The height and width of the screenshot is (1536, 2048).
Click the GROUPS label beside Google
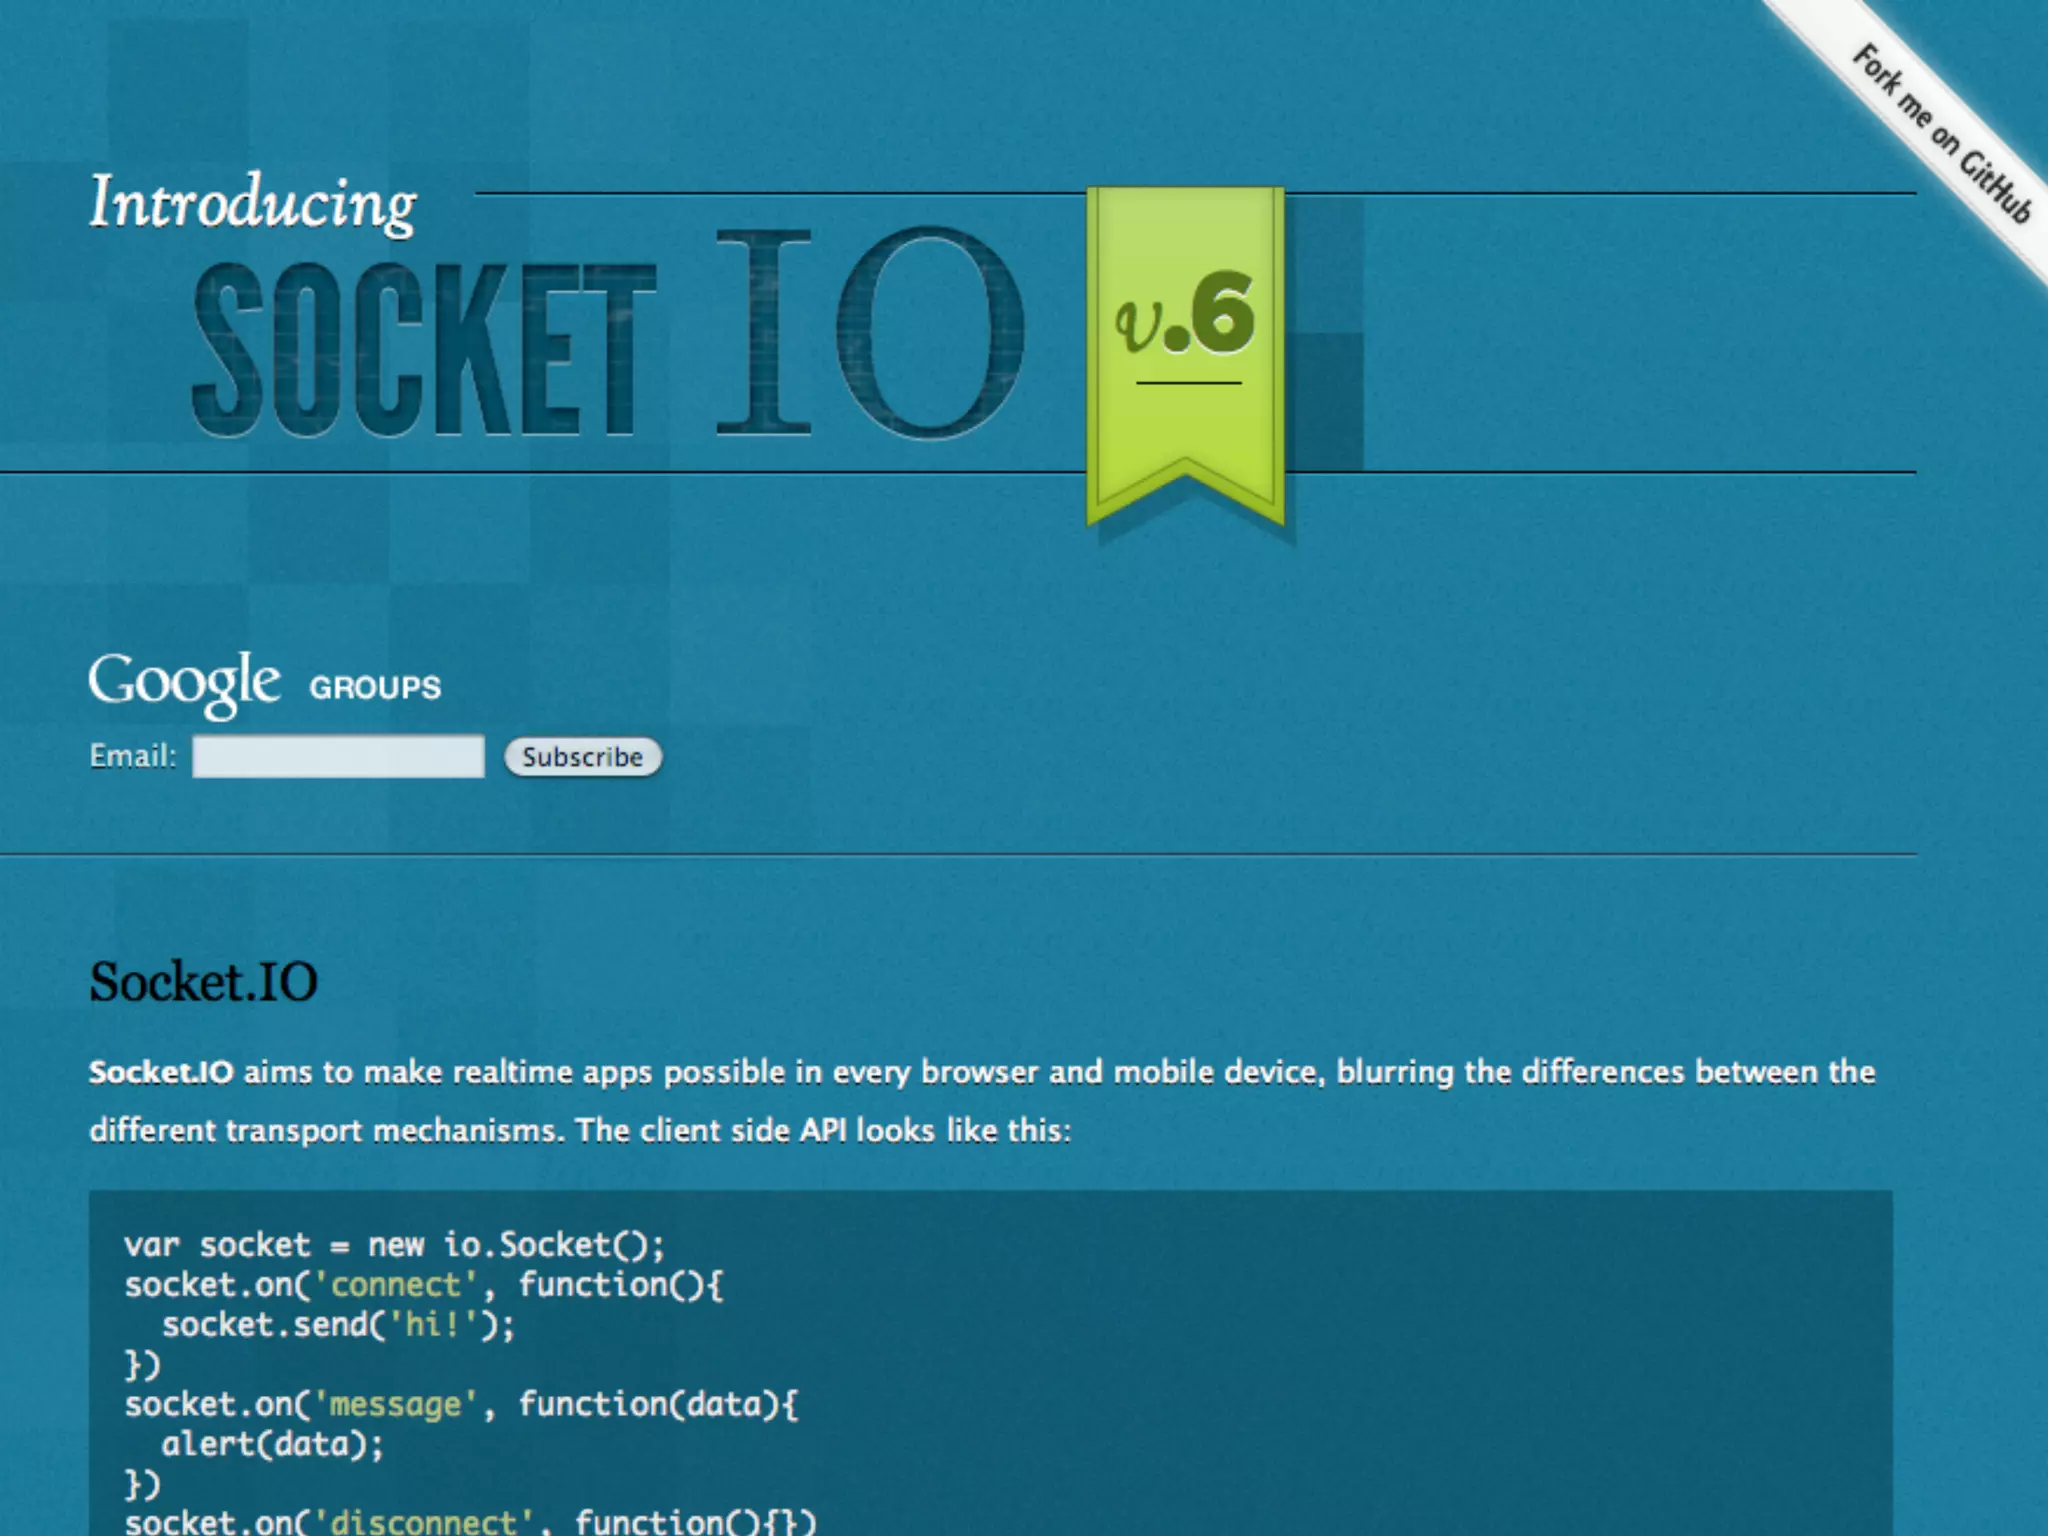tap(375, 688)
